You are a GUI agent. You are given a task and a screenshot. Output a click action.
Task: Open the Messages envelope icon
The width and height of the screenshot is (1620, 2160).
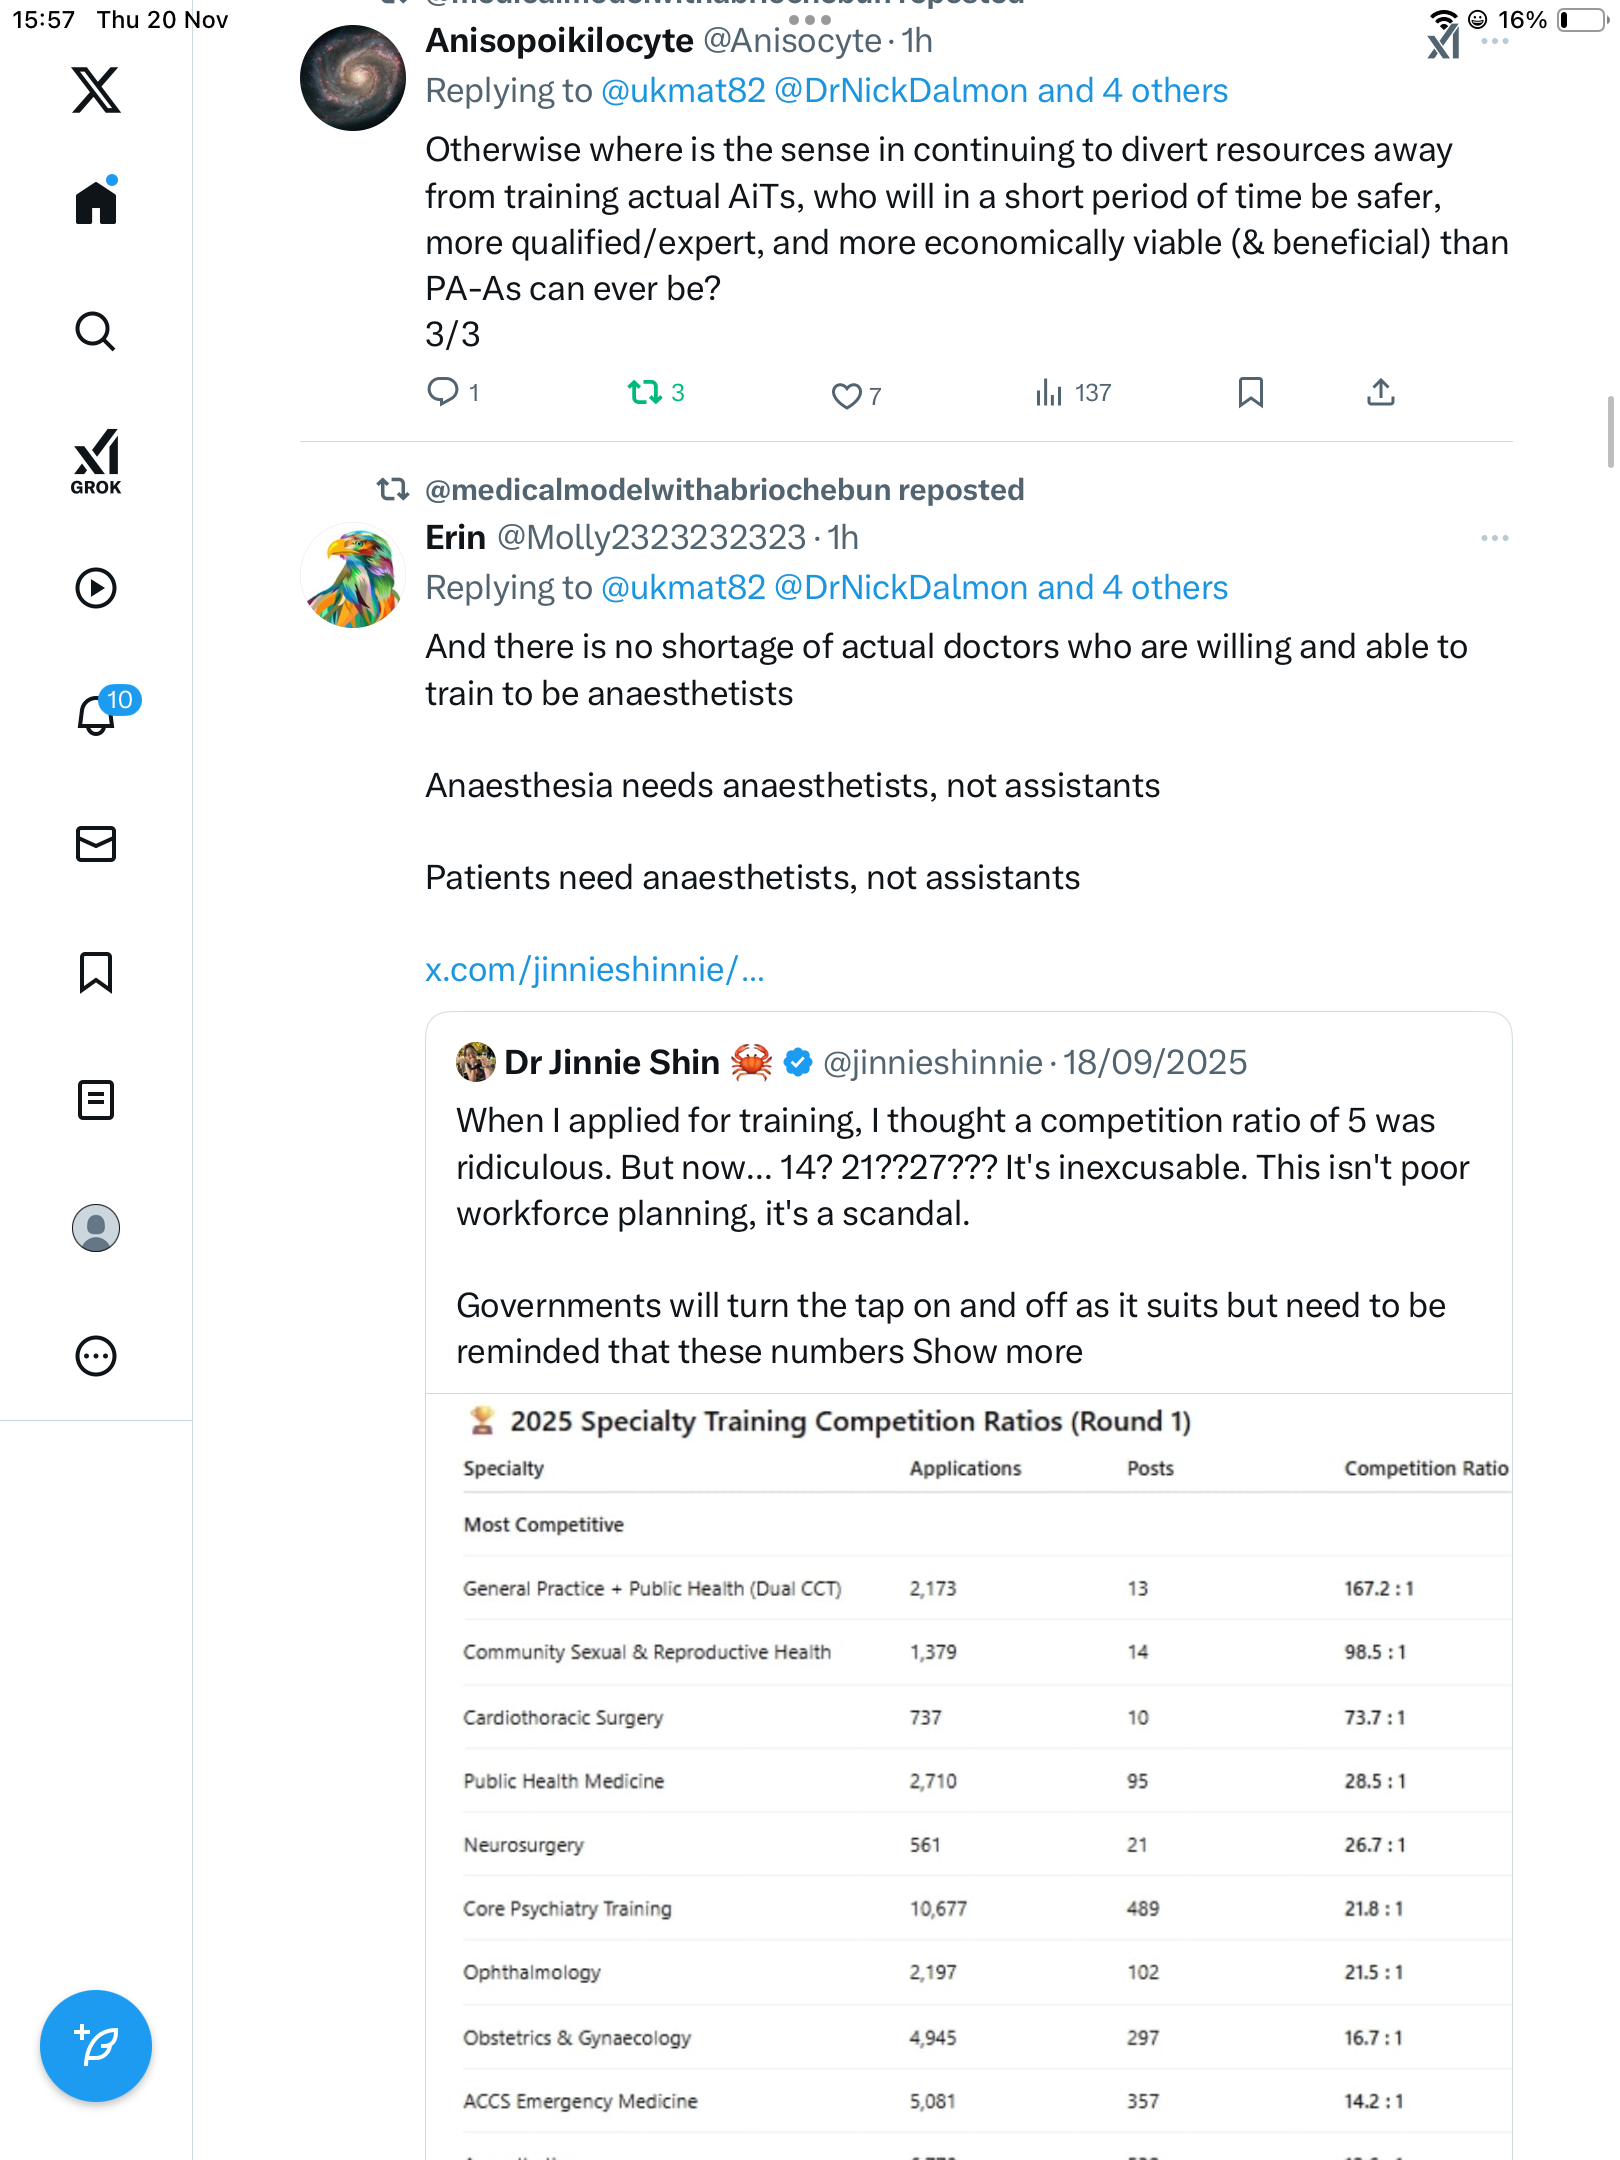[96, 844]
